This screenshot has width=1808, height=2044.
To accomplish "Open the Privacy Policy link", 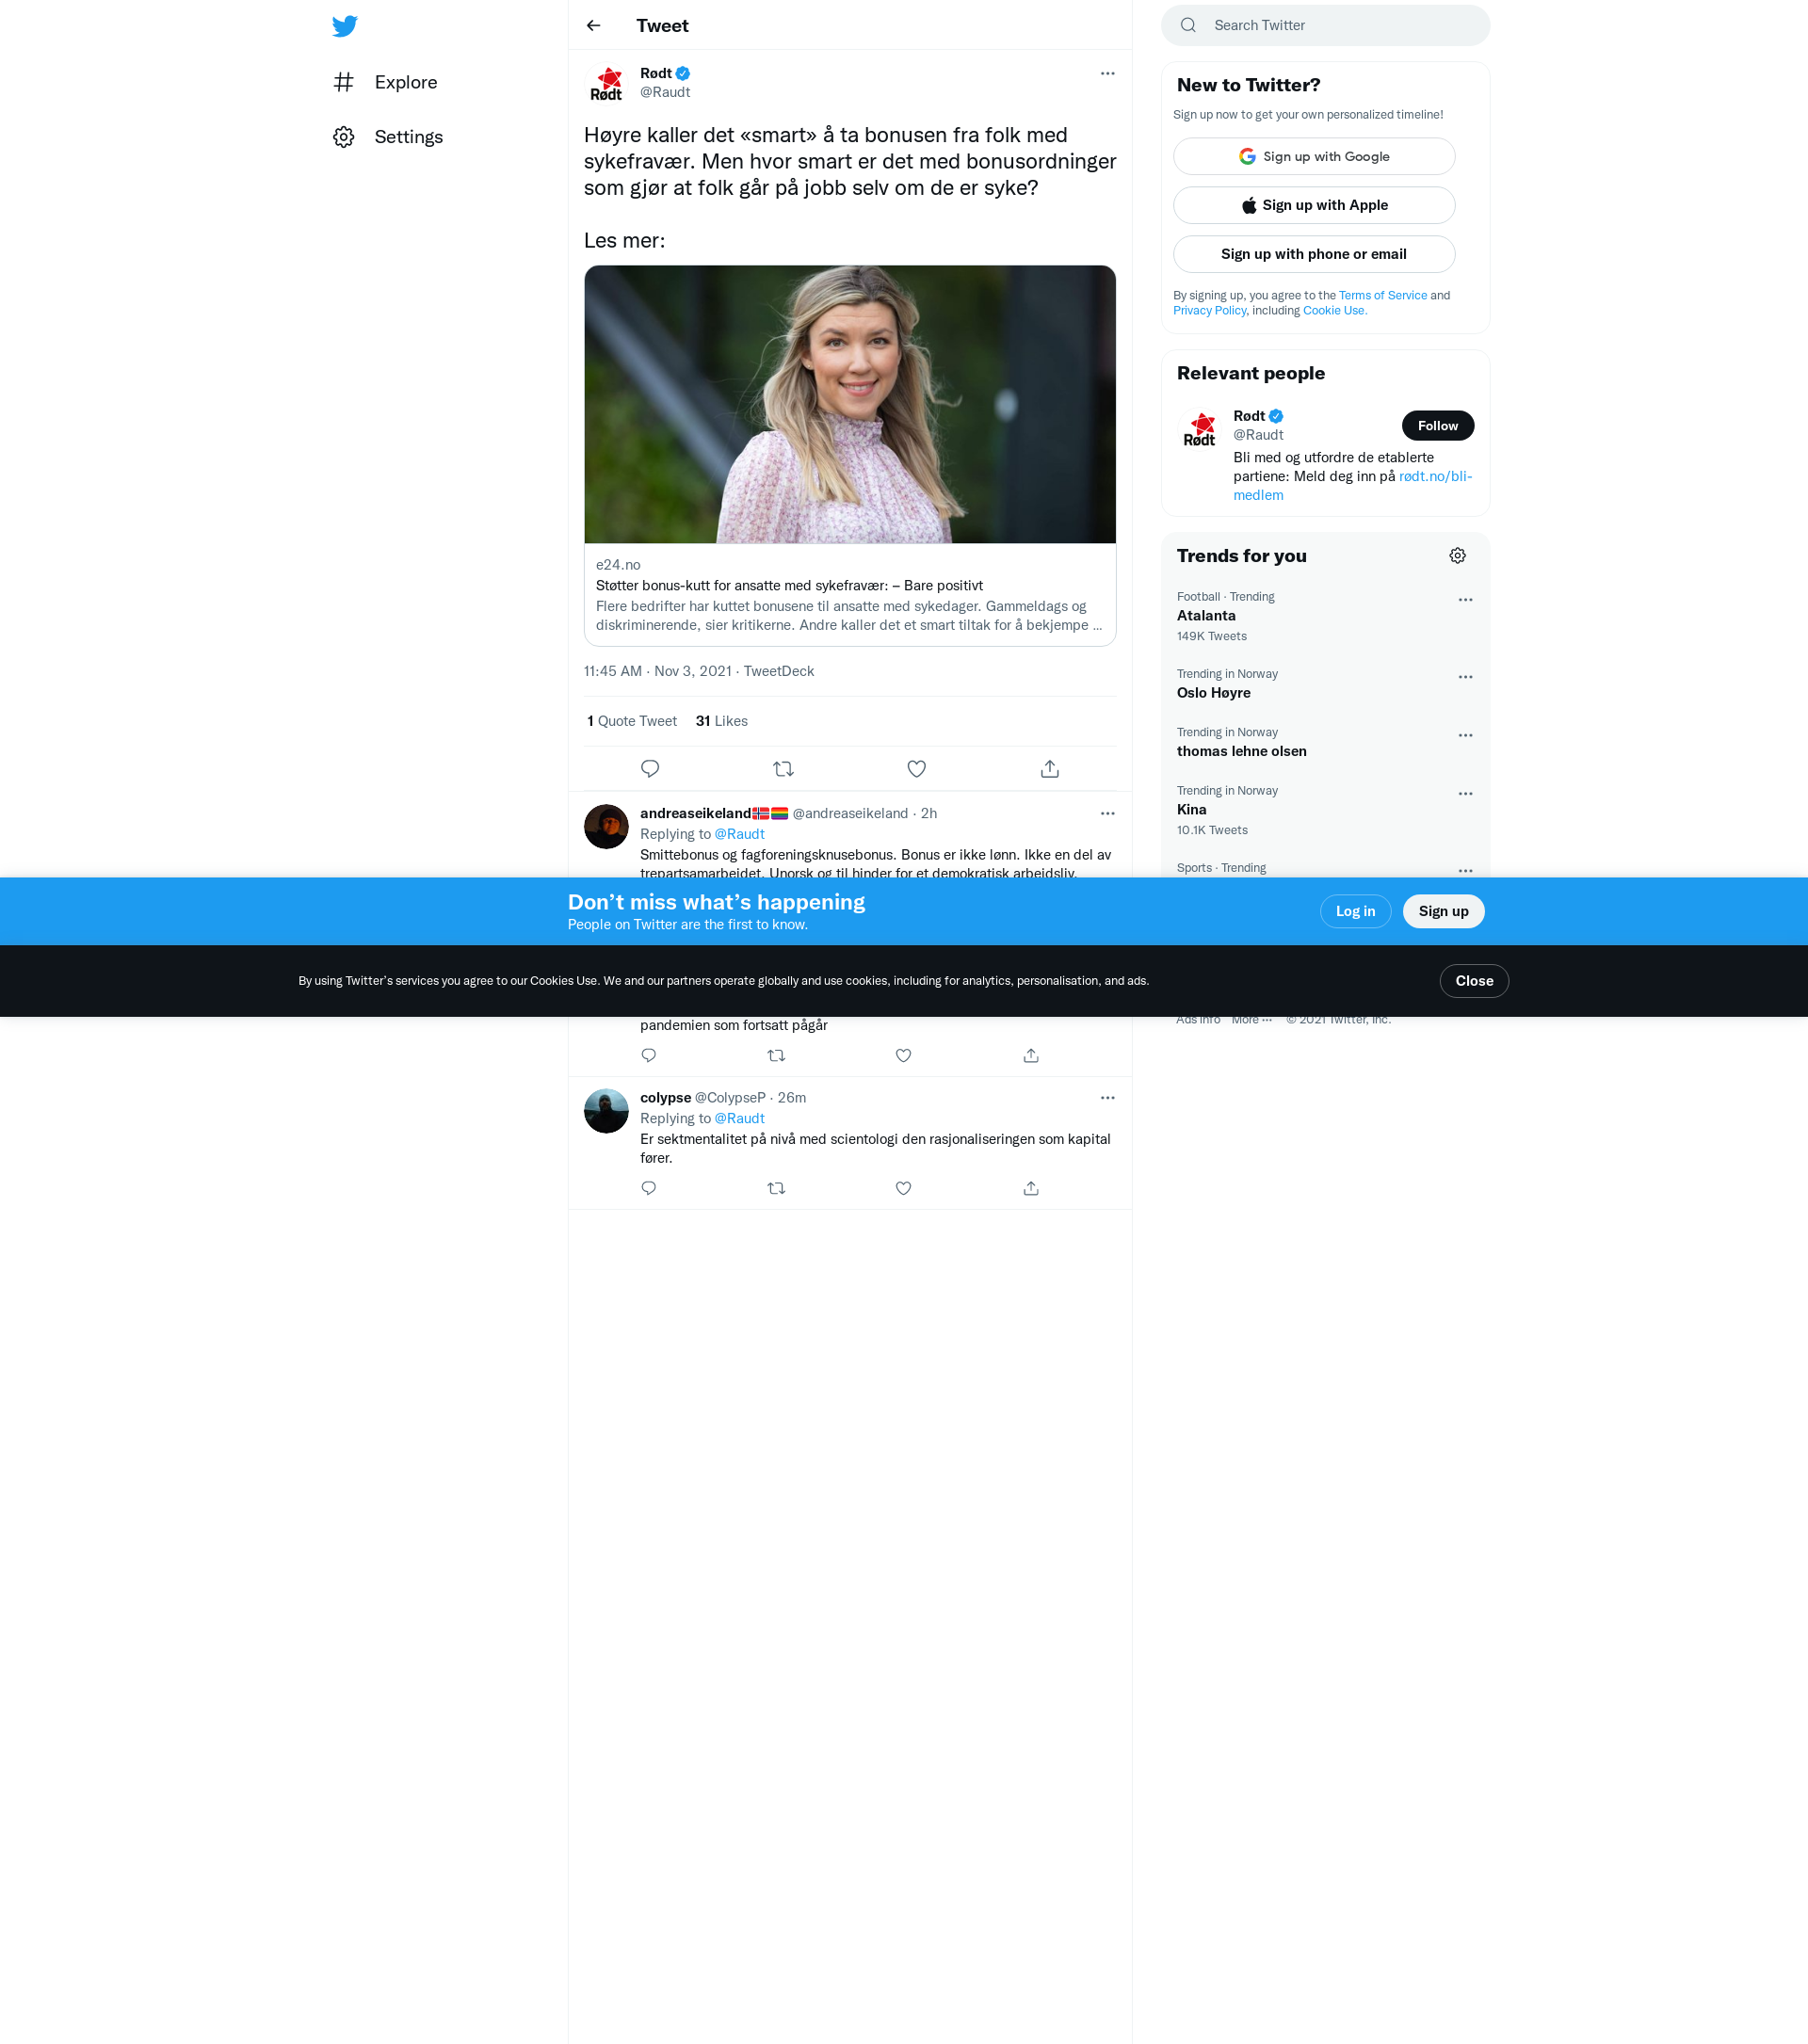I will click(x=1209, y=311).
